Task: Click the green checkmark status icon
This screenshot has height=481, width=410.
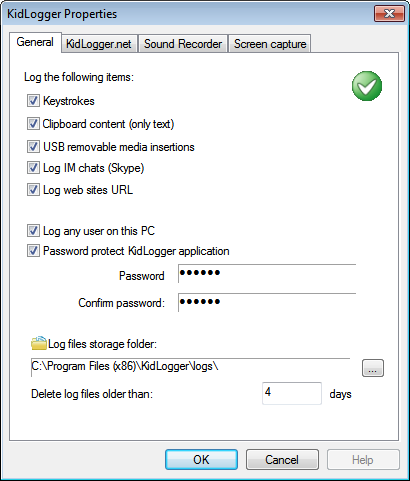Action: [367, 86]
